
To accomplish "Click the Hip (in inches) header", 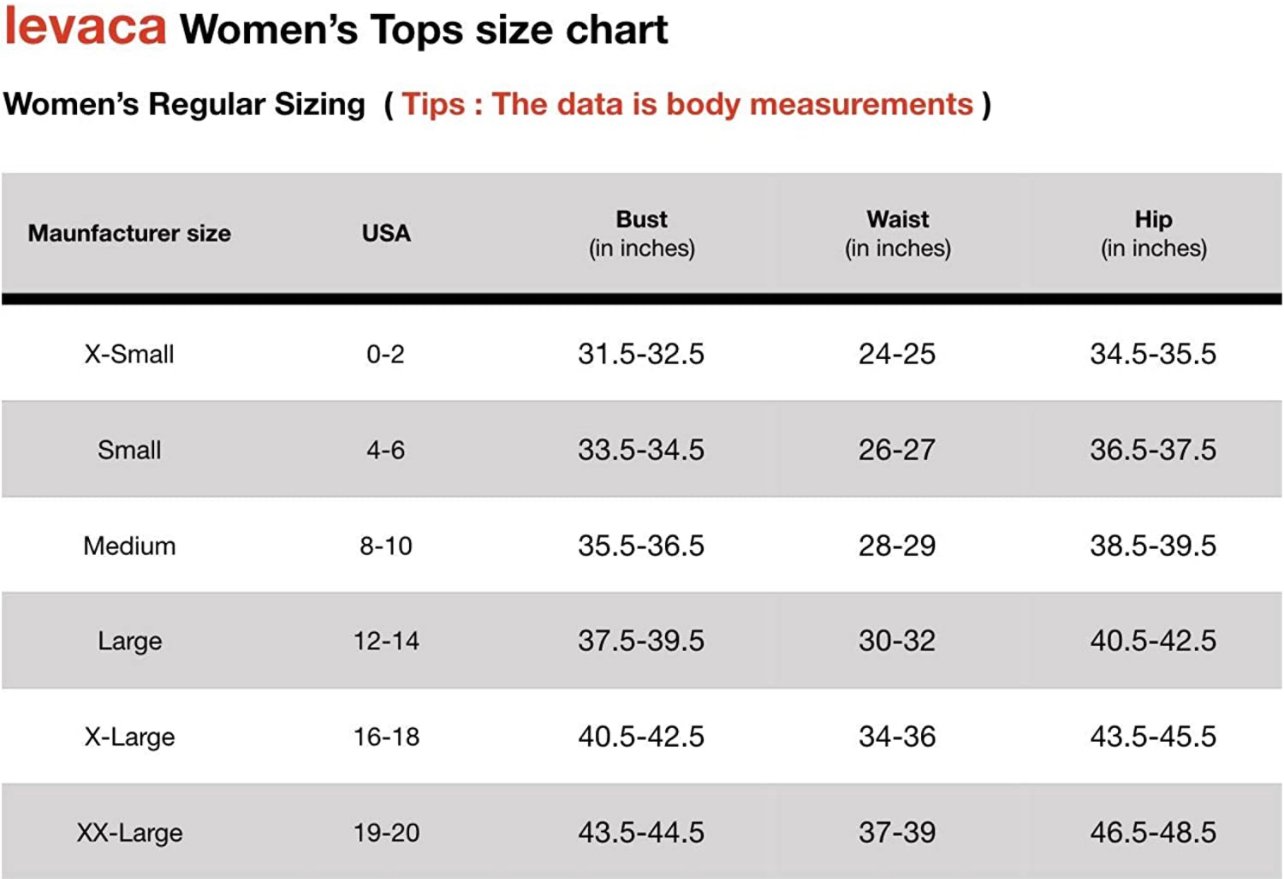I will coord(1154,234).
